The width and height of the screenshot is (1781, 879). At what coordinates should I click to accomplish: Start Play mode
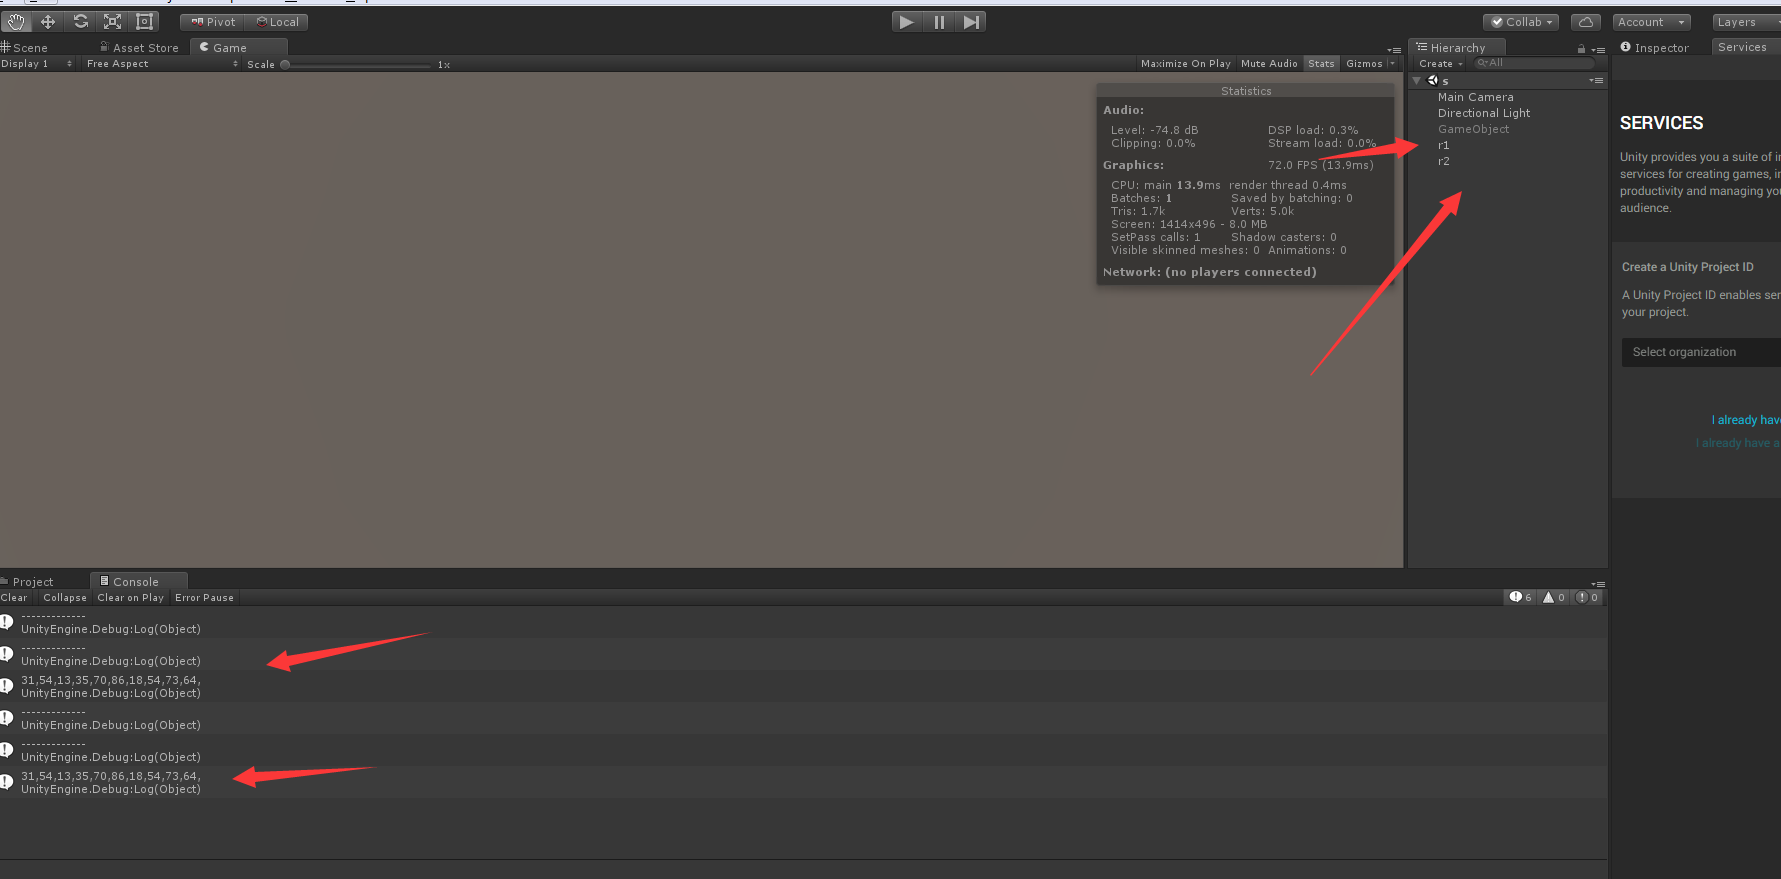pos(907,22)
